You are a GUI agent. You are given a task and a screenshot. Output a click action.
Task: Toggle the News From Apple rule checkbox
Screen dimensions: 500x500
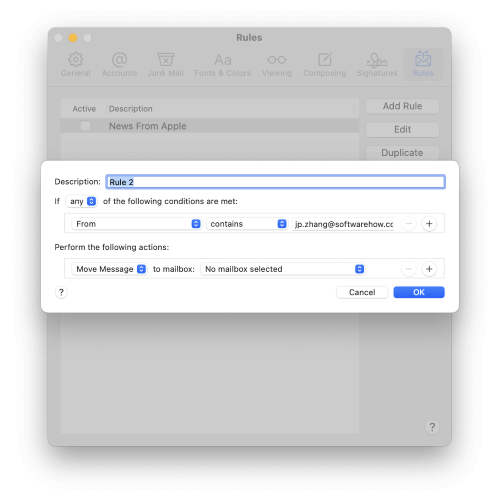[x=85, y=126]
